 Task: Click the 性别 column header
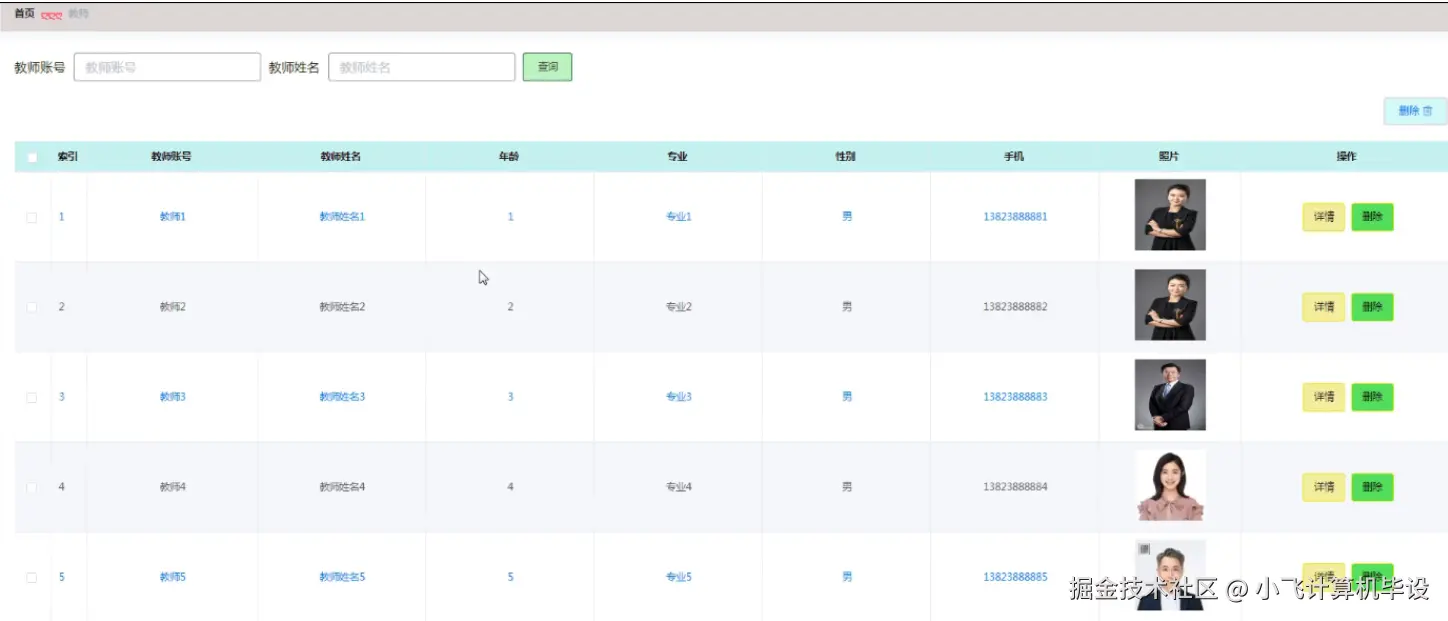pos(846,157)
